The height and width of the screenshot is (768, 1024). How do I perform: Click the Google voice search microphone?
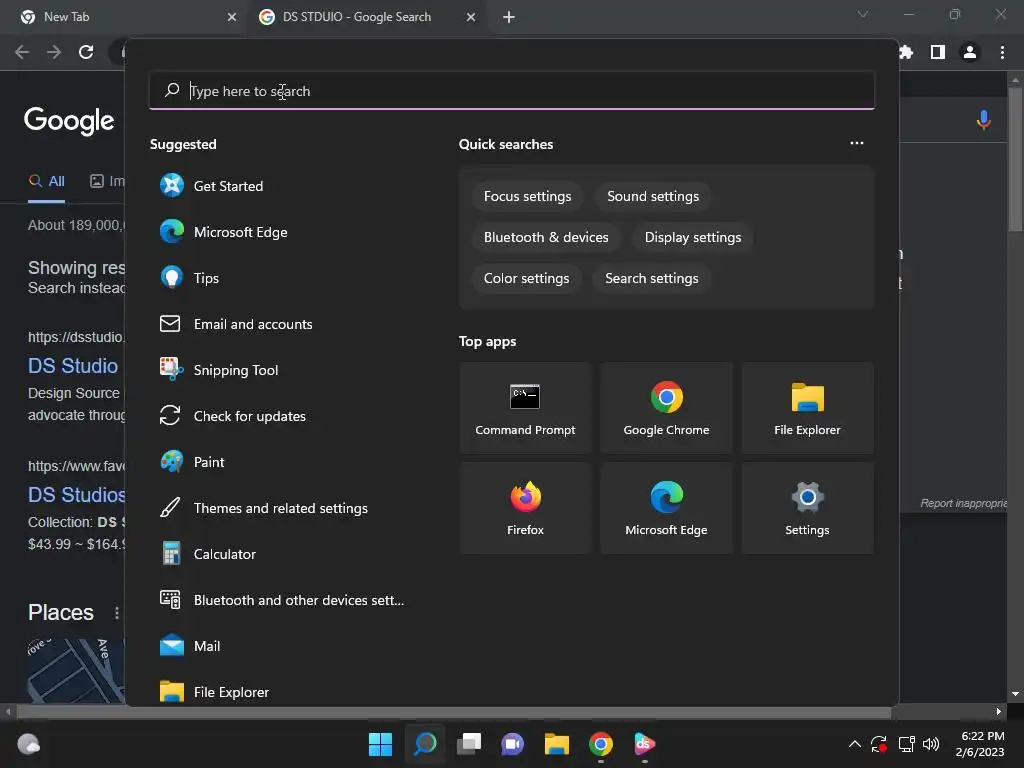click(x=984, y=120)
